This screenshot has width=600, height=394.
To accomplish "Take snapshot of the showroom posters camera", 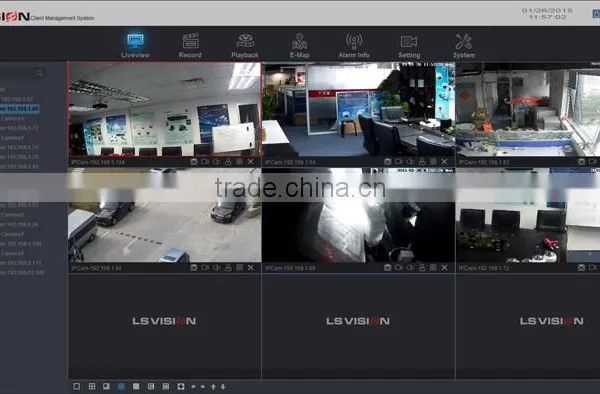I will tap(194, 162).
